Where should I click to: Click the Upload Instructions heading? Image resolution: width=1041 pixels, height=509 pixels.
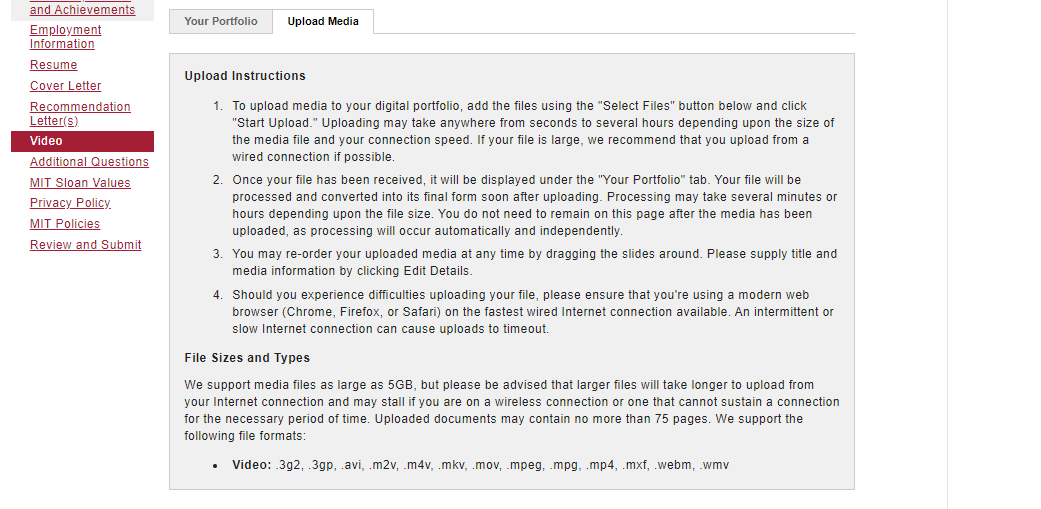coord(245,76)
